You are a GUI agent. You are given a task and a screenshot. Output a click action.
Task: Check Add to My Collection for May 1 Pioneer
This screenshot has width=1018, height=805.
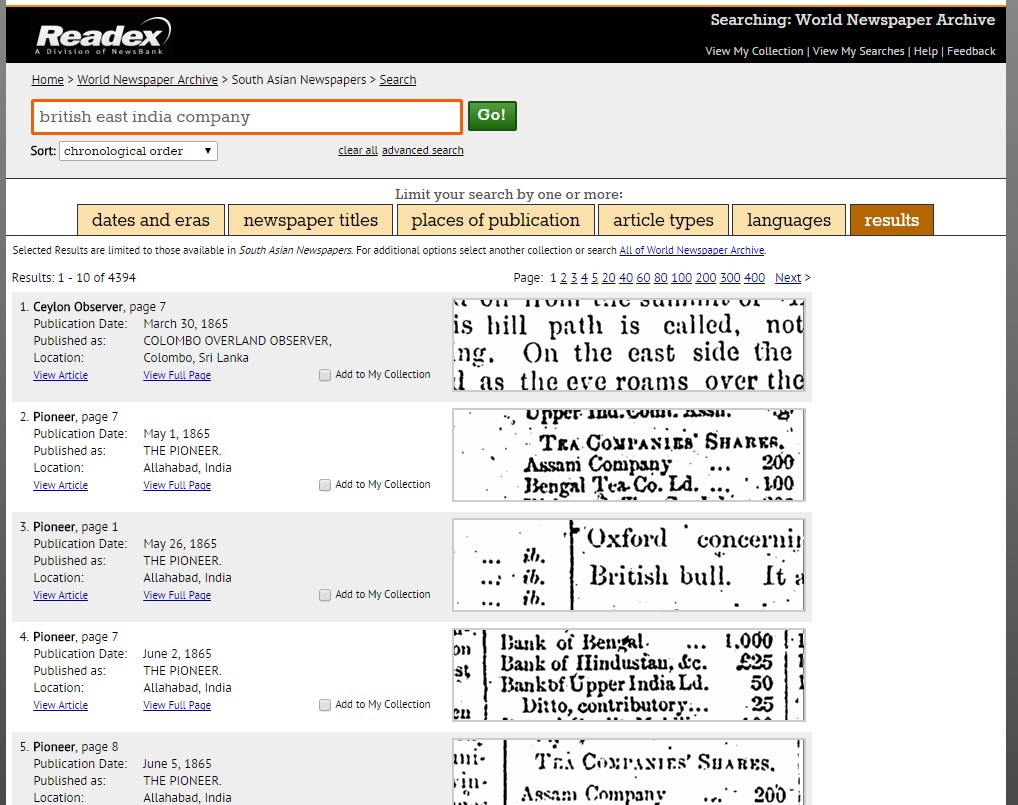[324, 486]
